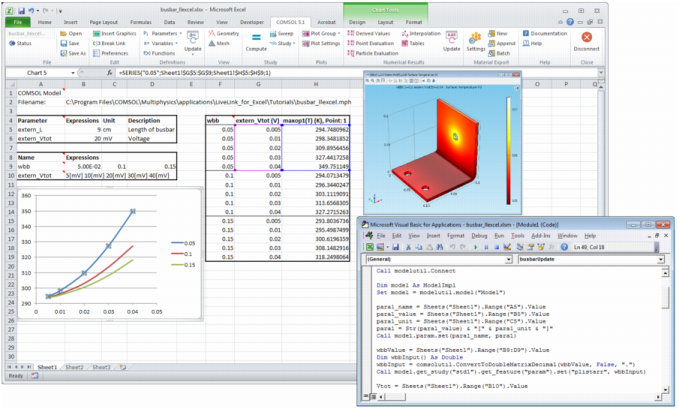The height and width of the screenshot is (409, 679).
Task: Click the Interpolation icon
Action: pos(404,33)
